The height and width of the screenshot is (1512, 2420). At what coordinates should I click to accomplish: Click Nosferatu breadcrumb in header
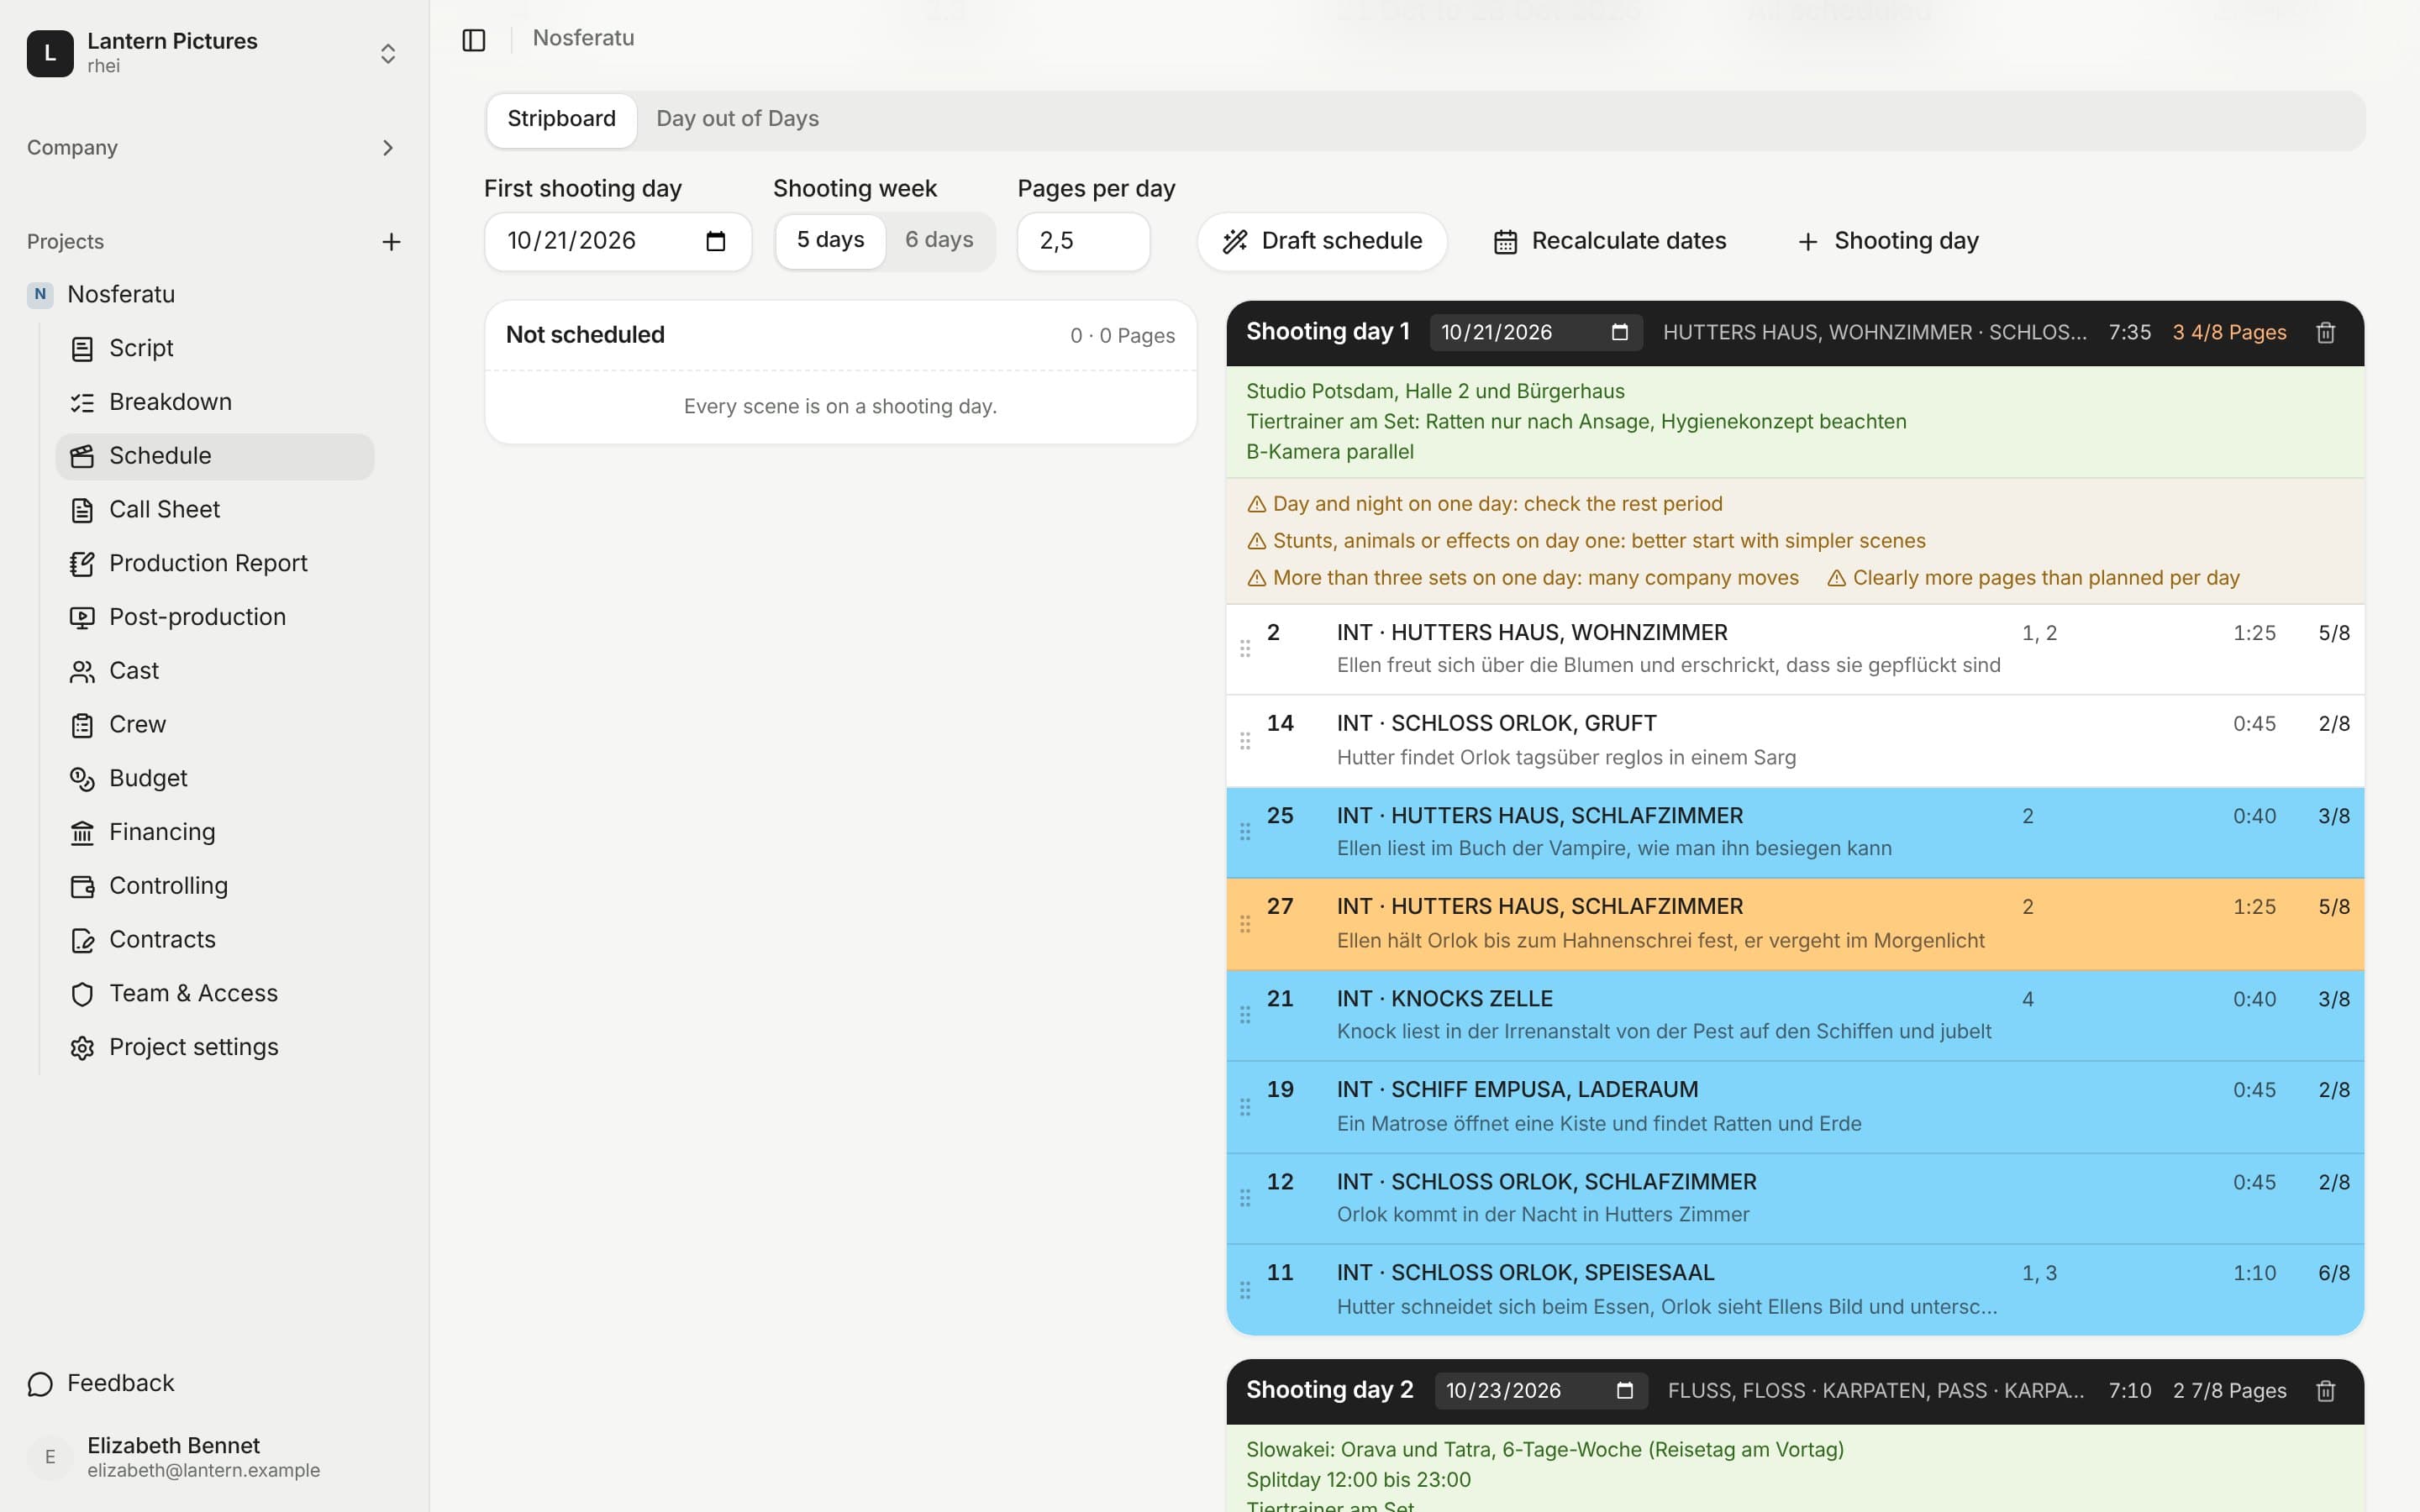click(x=583, y=38)
